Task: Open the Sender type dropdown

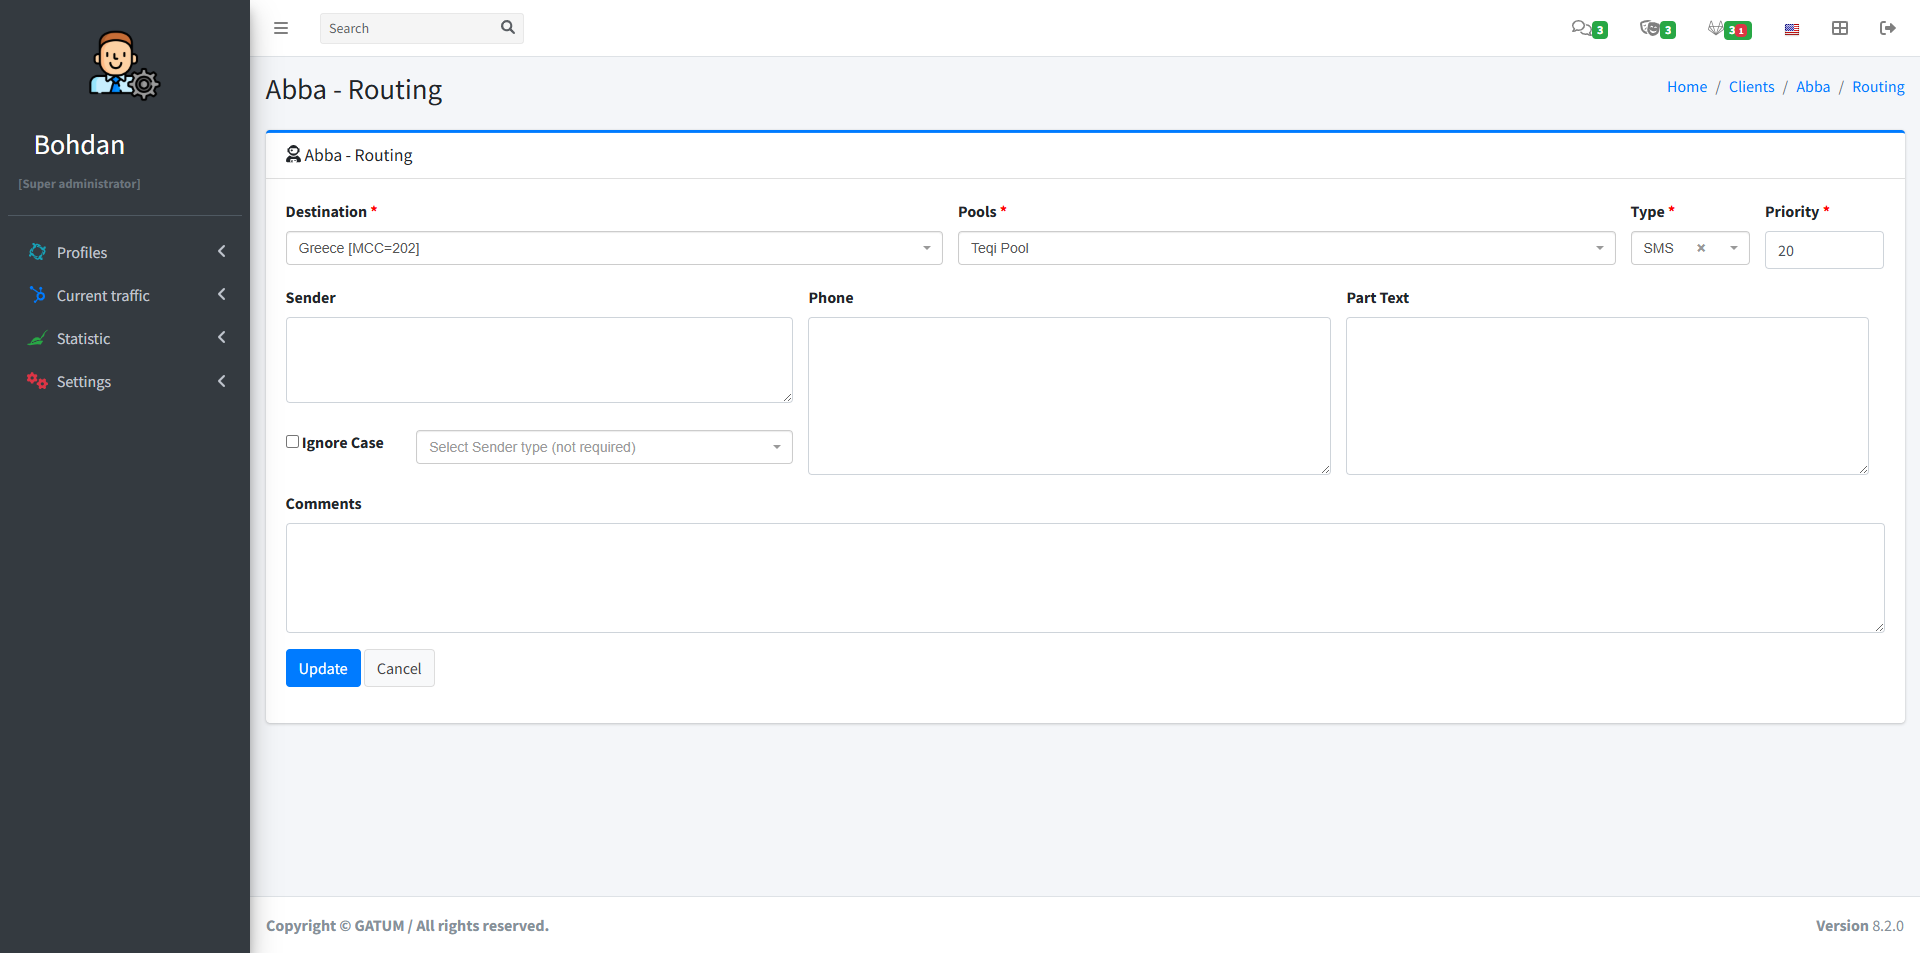Action: tap(603, 447)
